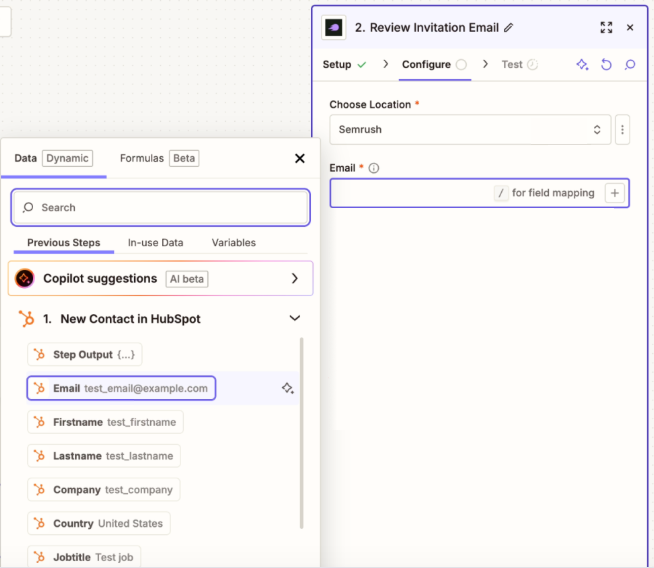This screenshot has width=654, height=568.
Task: Collapse the New Contact in HubSpot step
Action: coord(294,319)
